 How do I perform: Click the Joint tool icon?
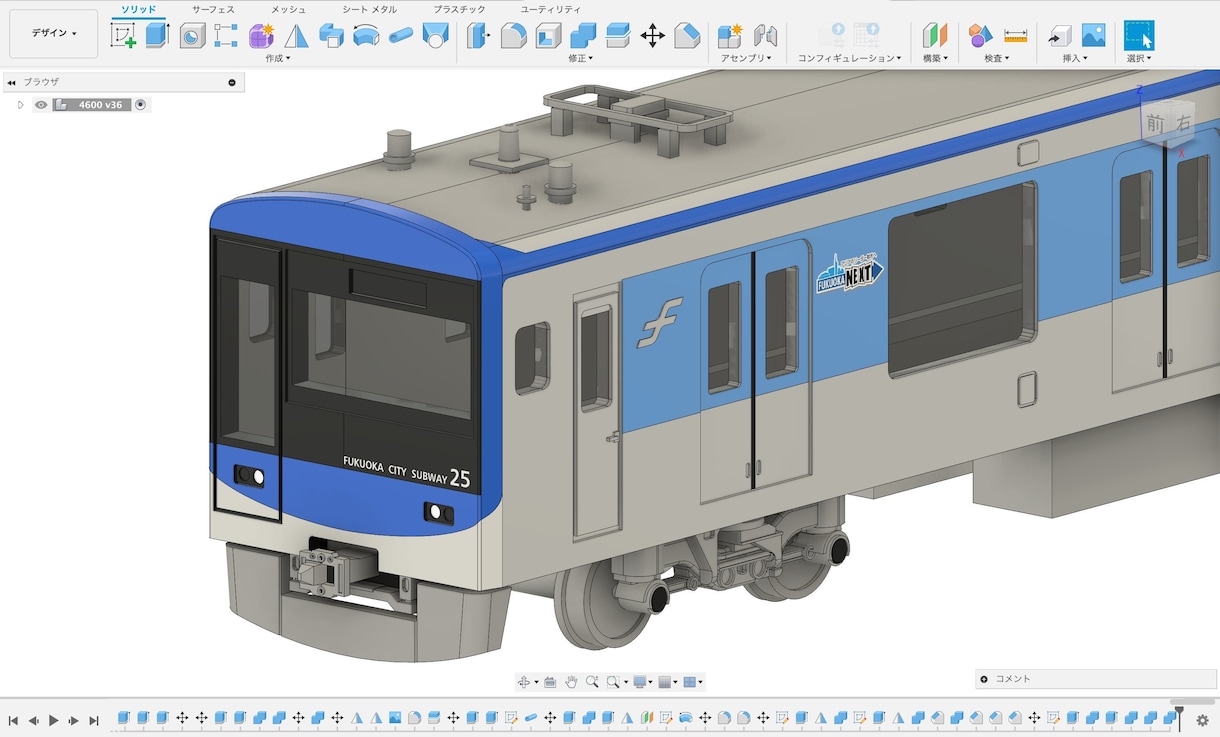point(765,36)
